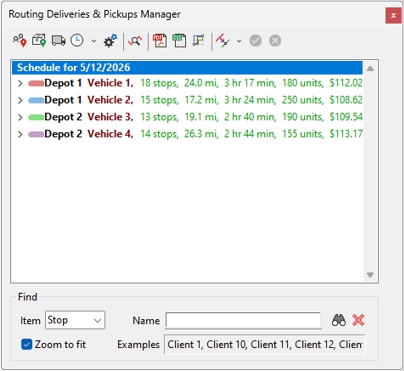Viewport: 404px width, 371px height.
Task: Click the grayed cancel X icon
Action: click(x=275, y=41)
